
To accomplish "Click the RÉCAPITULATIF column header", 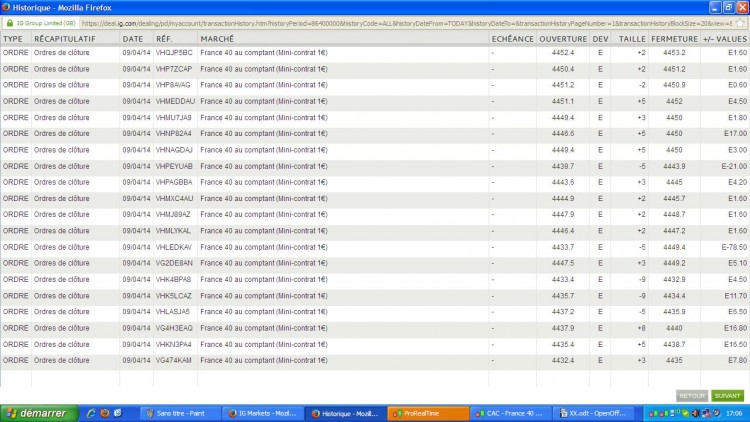I will pos(65,39).
